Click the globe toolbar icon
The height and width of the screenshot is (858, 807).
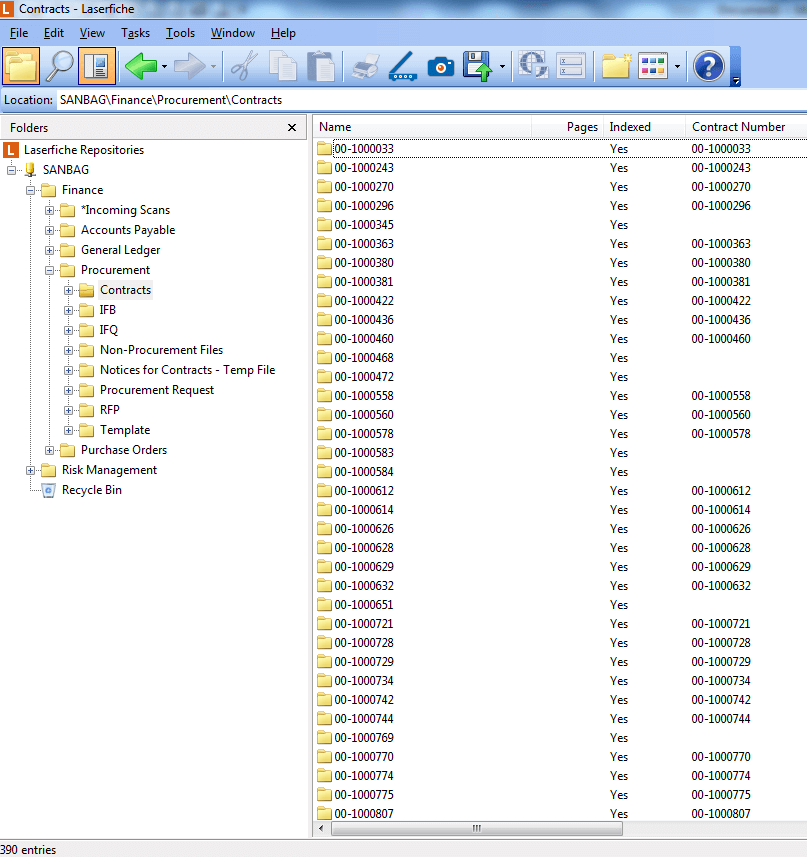tap(533, 66)
